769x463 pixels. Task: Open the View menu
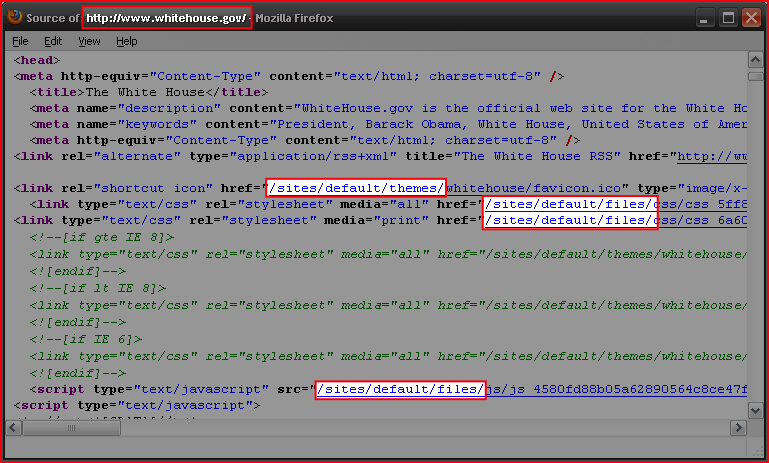click(x=89, y=41)
